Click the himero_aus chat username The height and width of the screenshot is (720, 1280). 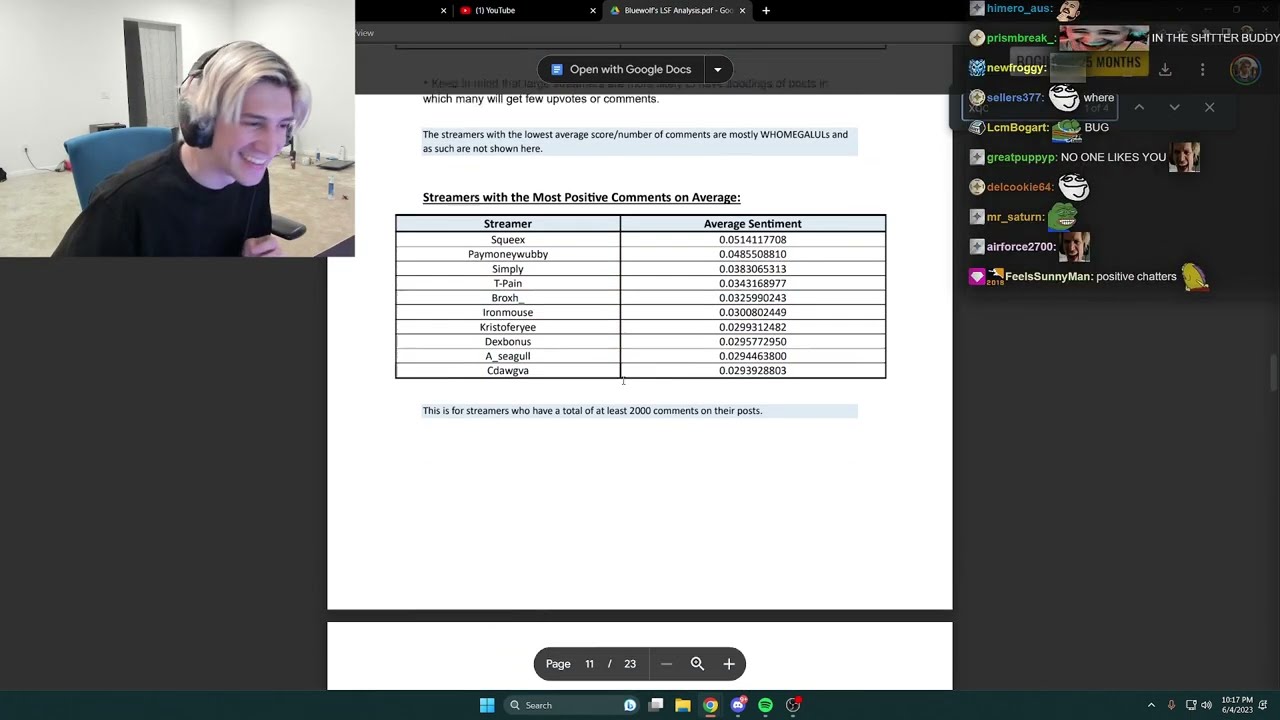click(1019, 9)
